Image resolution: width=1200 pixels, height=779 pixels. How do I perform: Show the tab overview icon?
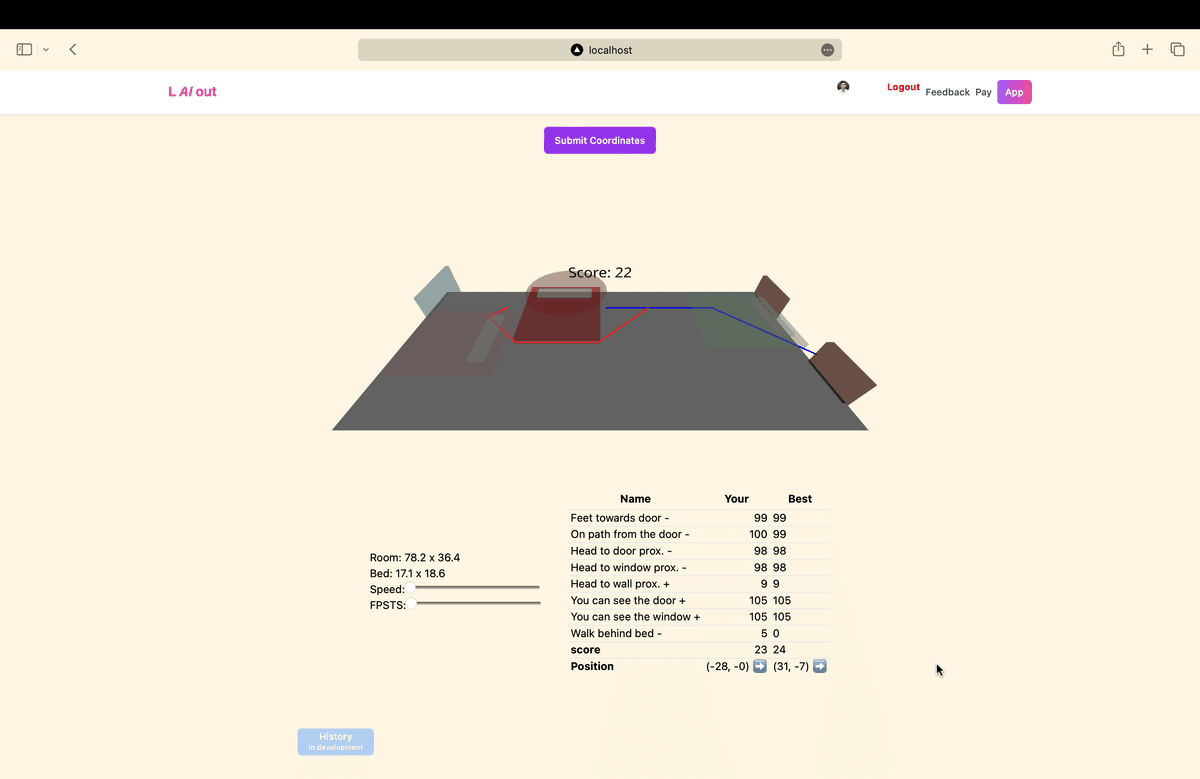1176,48
